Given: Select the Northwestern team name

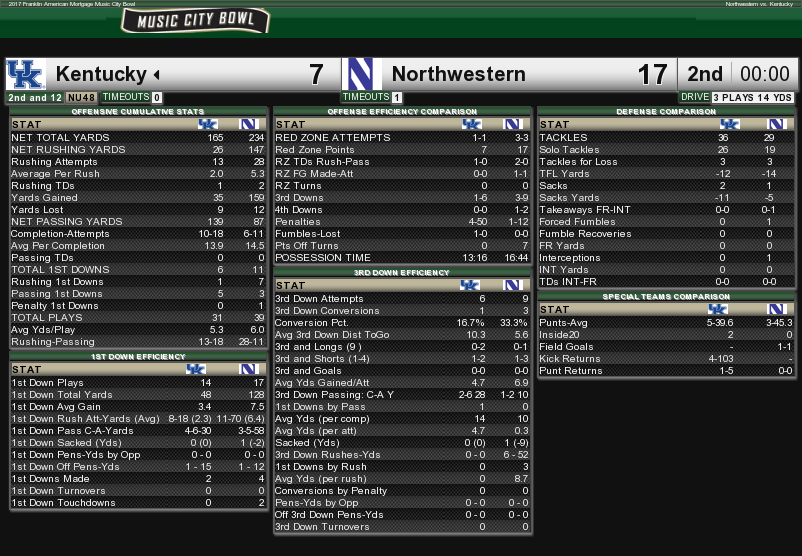Looking at the screenshot, I should coord(458,74).
